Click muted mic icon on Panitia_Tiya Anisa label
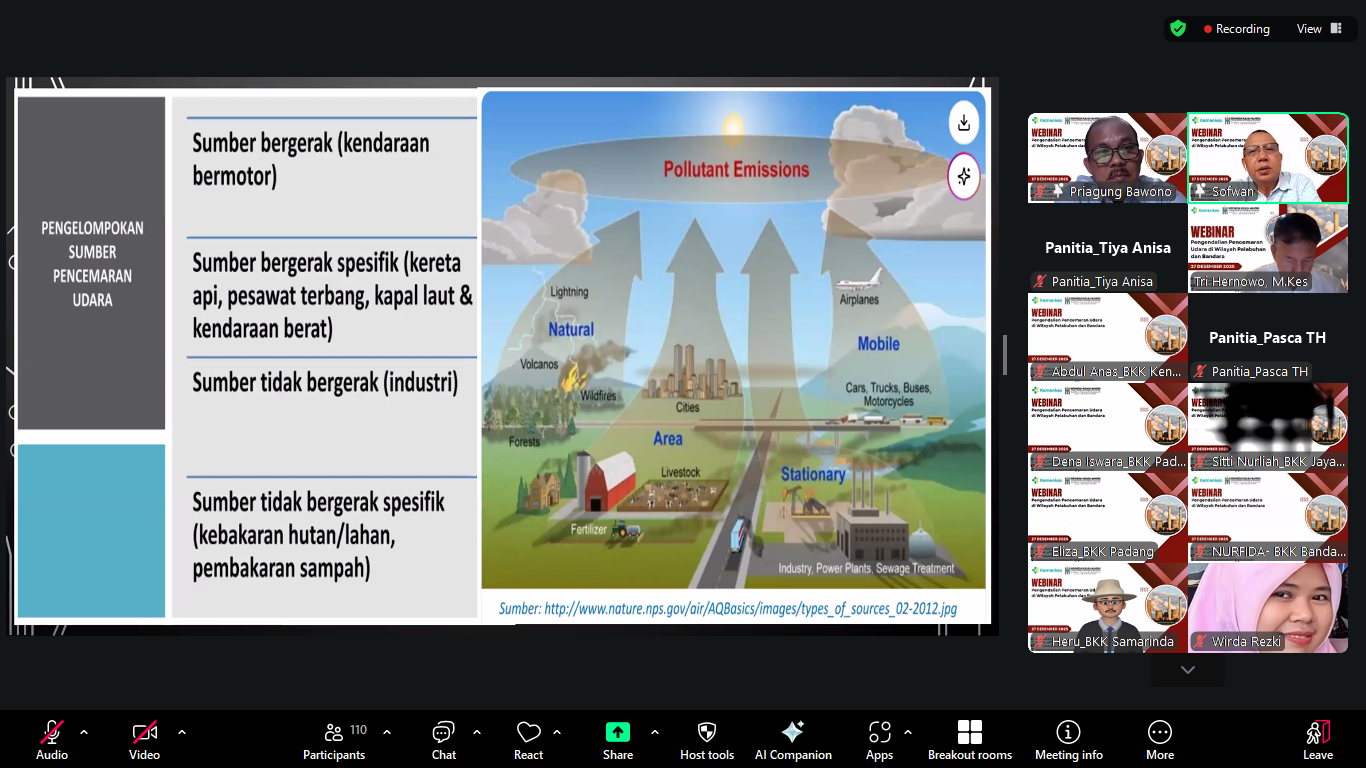The image size is (1366, 768). click(1040, 282)
